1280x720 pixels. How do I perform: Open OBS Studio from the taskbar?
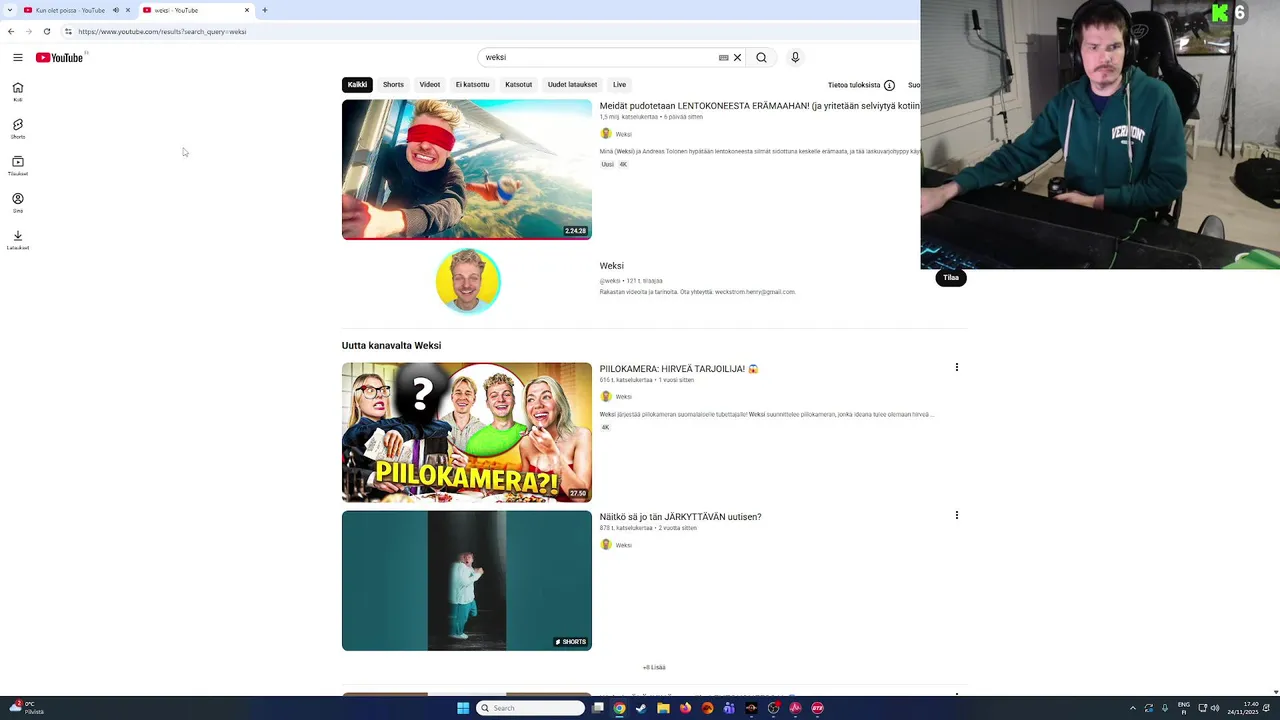tap(773, 708)
